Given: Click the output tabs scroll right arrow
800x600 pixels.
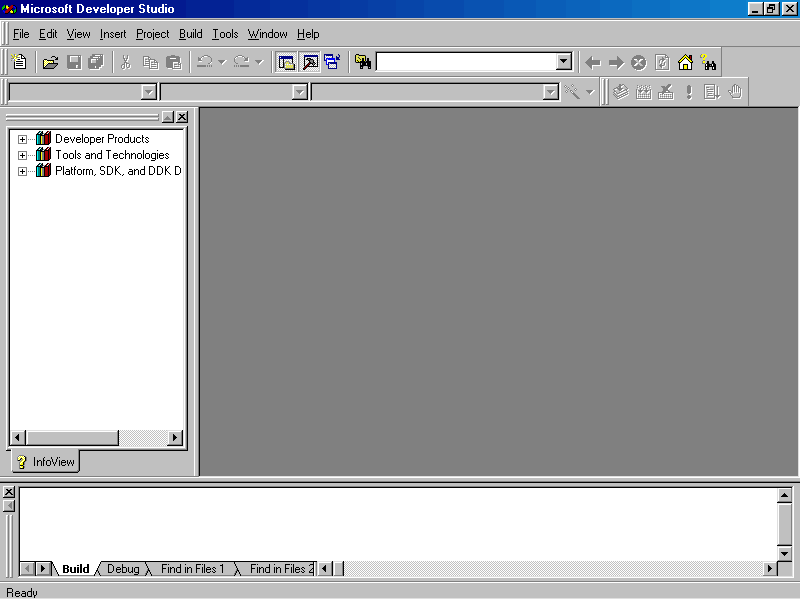Looking at the screenshot, I should pyautogui.click(x=43, y=568).
